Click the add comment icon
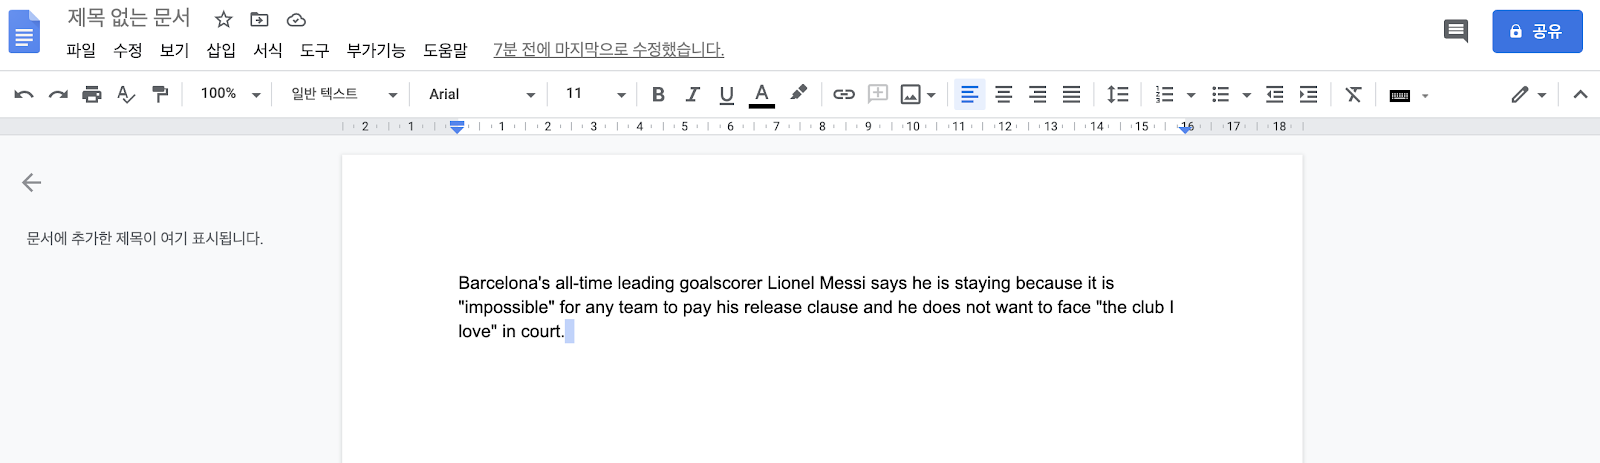Image resolution: width=1600 pixels, height=463 pixels. point(878,94)
